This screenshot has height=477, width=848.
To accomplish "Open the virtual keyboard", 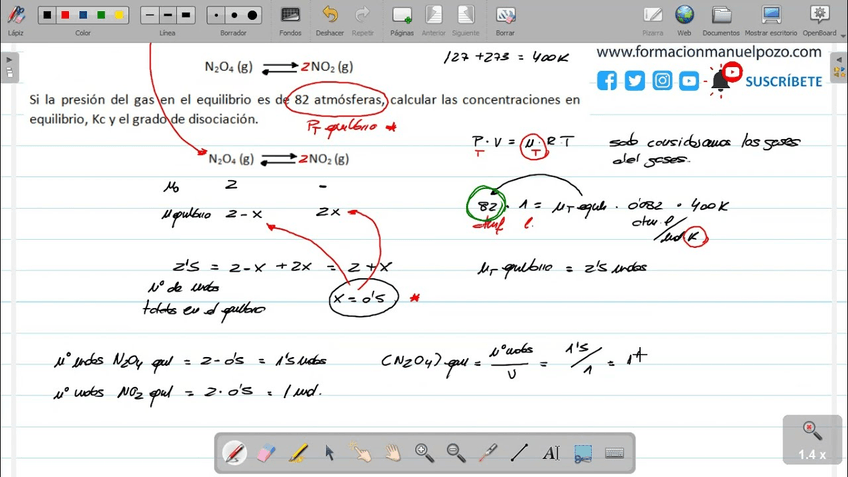I will coord(614,453).
